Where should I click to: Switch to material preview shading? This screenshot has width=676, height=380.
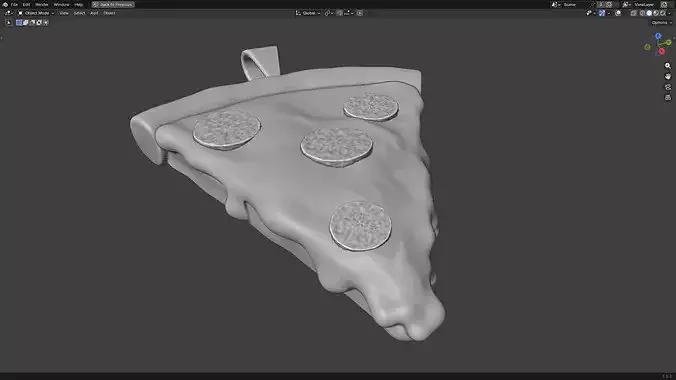click(656, 13)
